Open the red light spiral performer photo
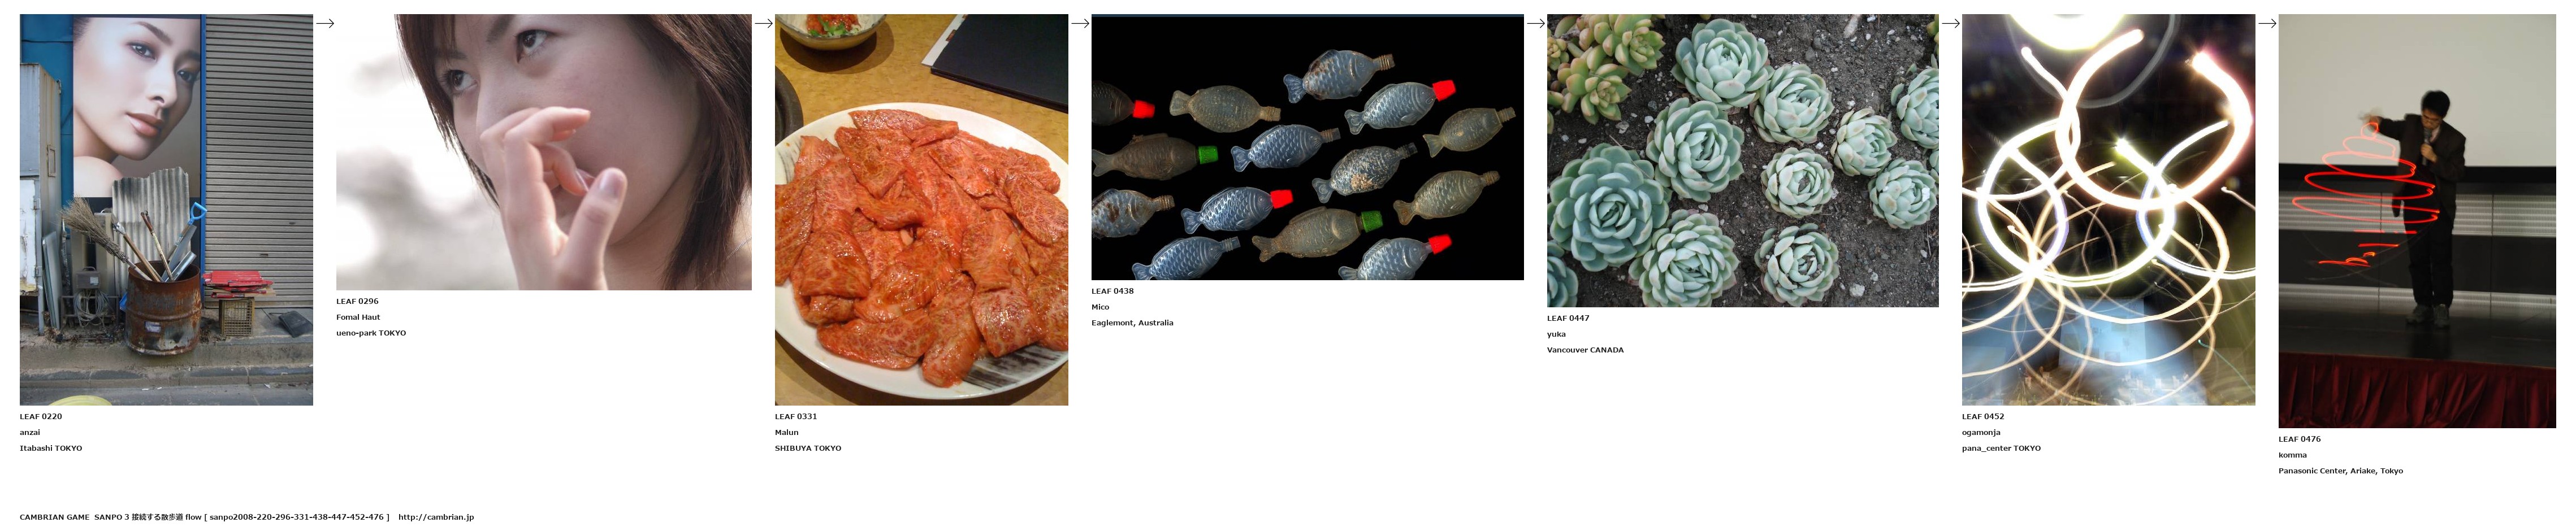The width and height of the screenshot is (2576, 531). 2417,221
